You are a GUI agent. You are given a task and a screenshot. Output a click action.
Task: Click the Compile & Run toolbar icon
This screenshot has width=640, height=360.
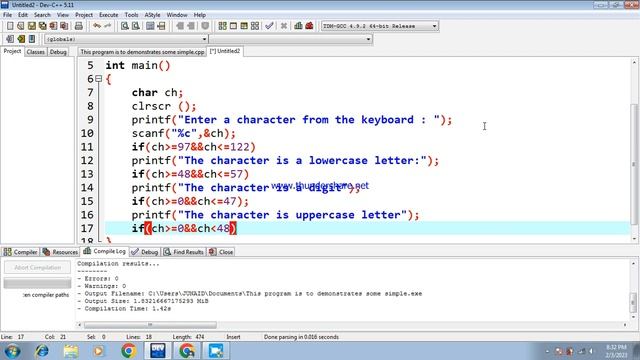tap(244, 26)
